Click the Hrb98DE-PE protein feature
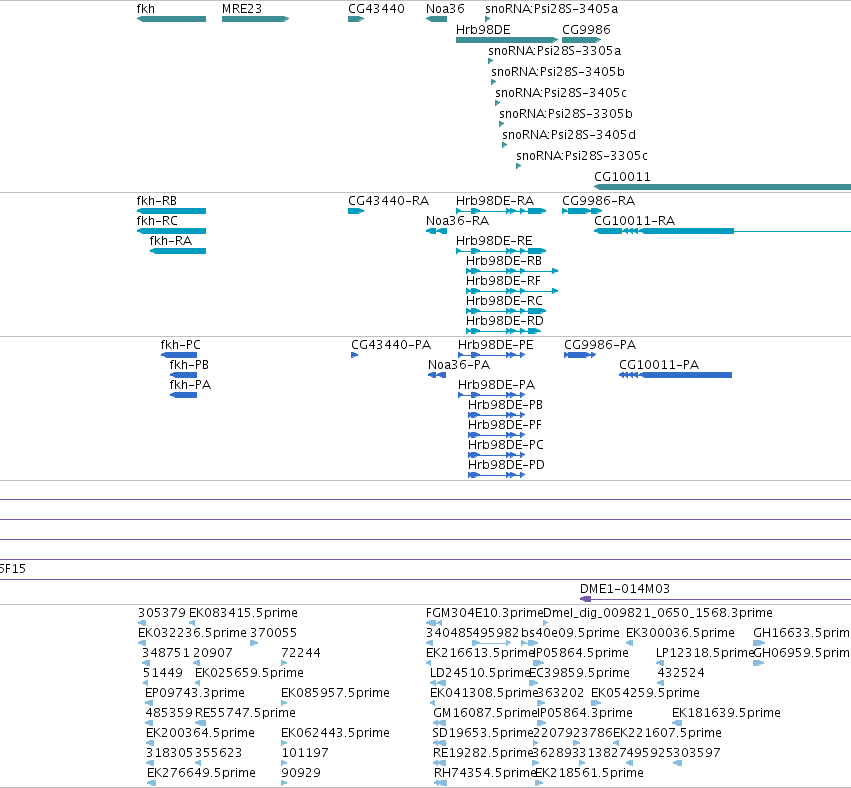This screenshot has height=788, width=851. (x=492, y=355)
